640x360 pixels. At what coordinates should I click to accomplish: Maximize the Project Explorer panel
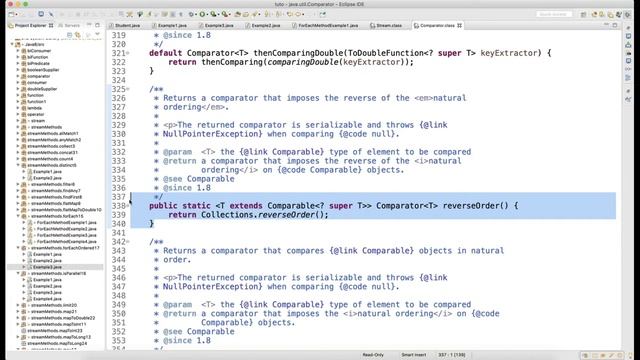97,25
